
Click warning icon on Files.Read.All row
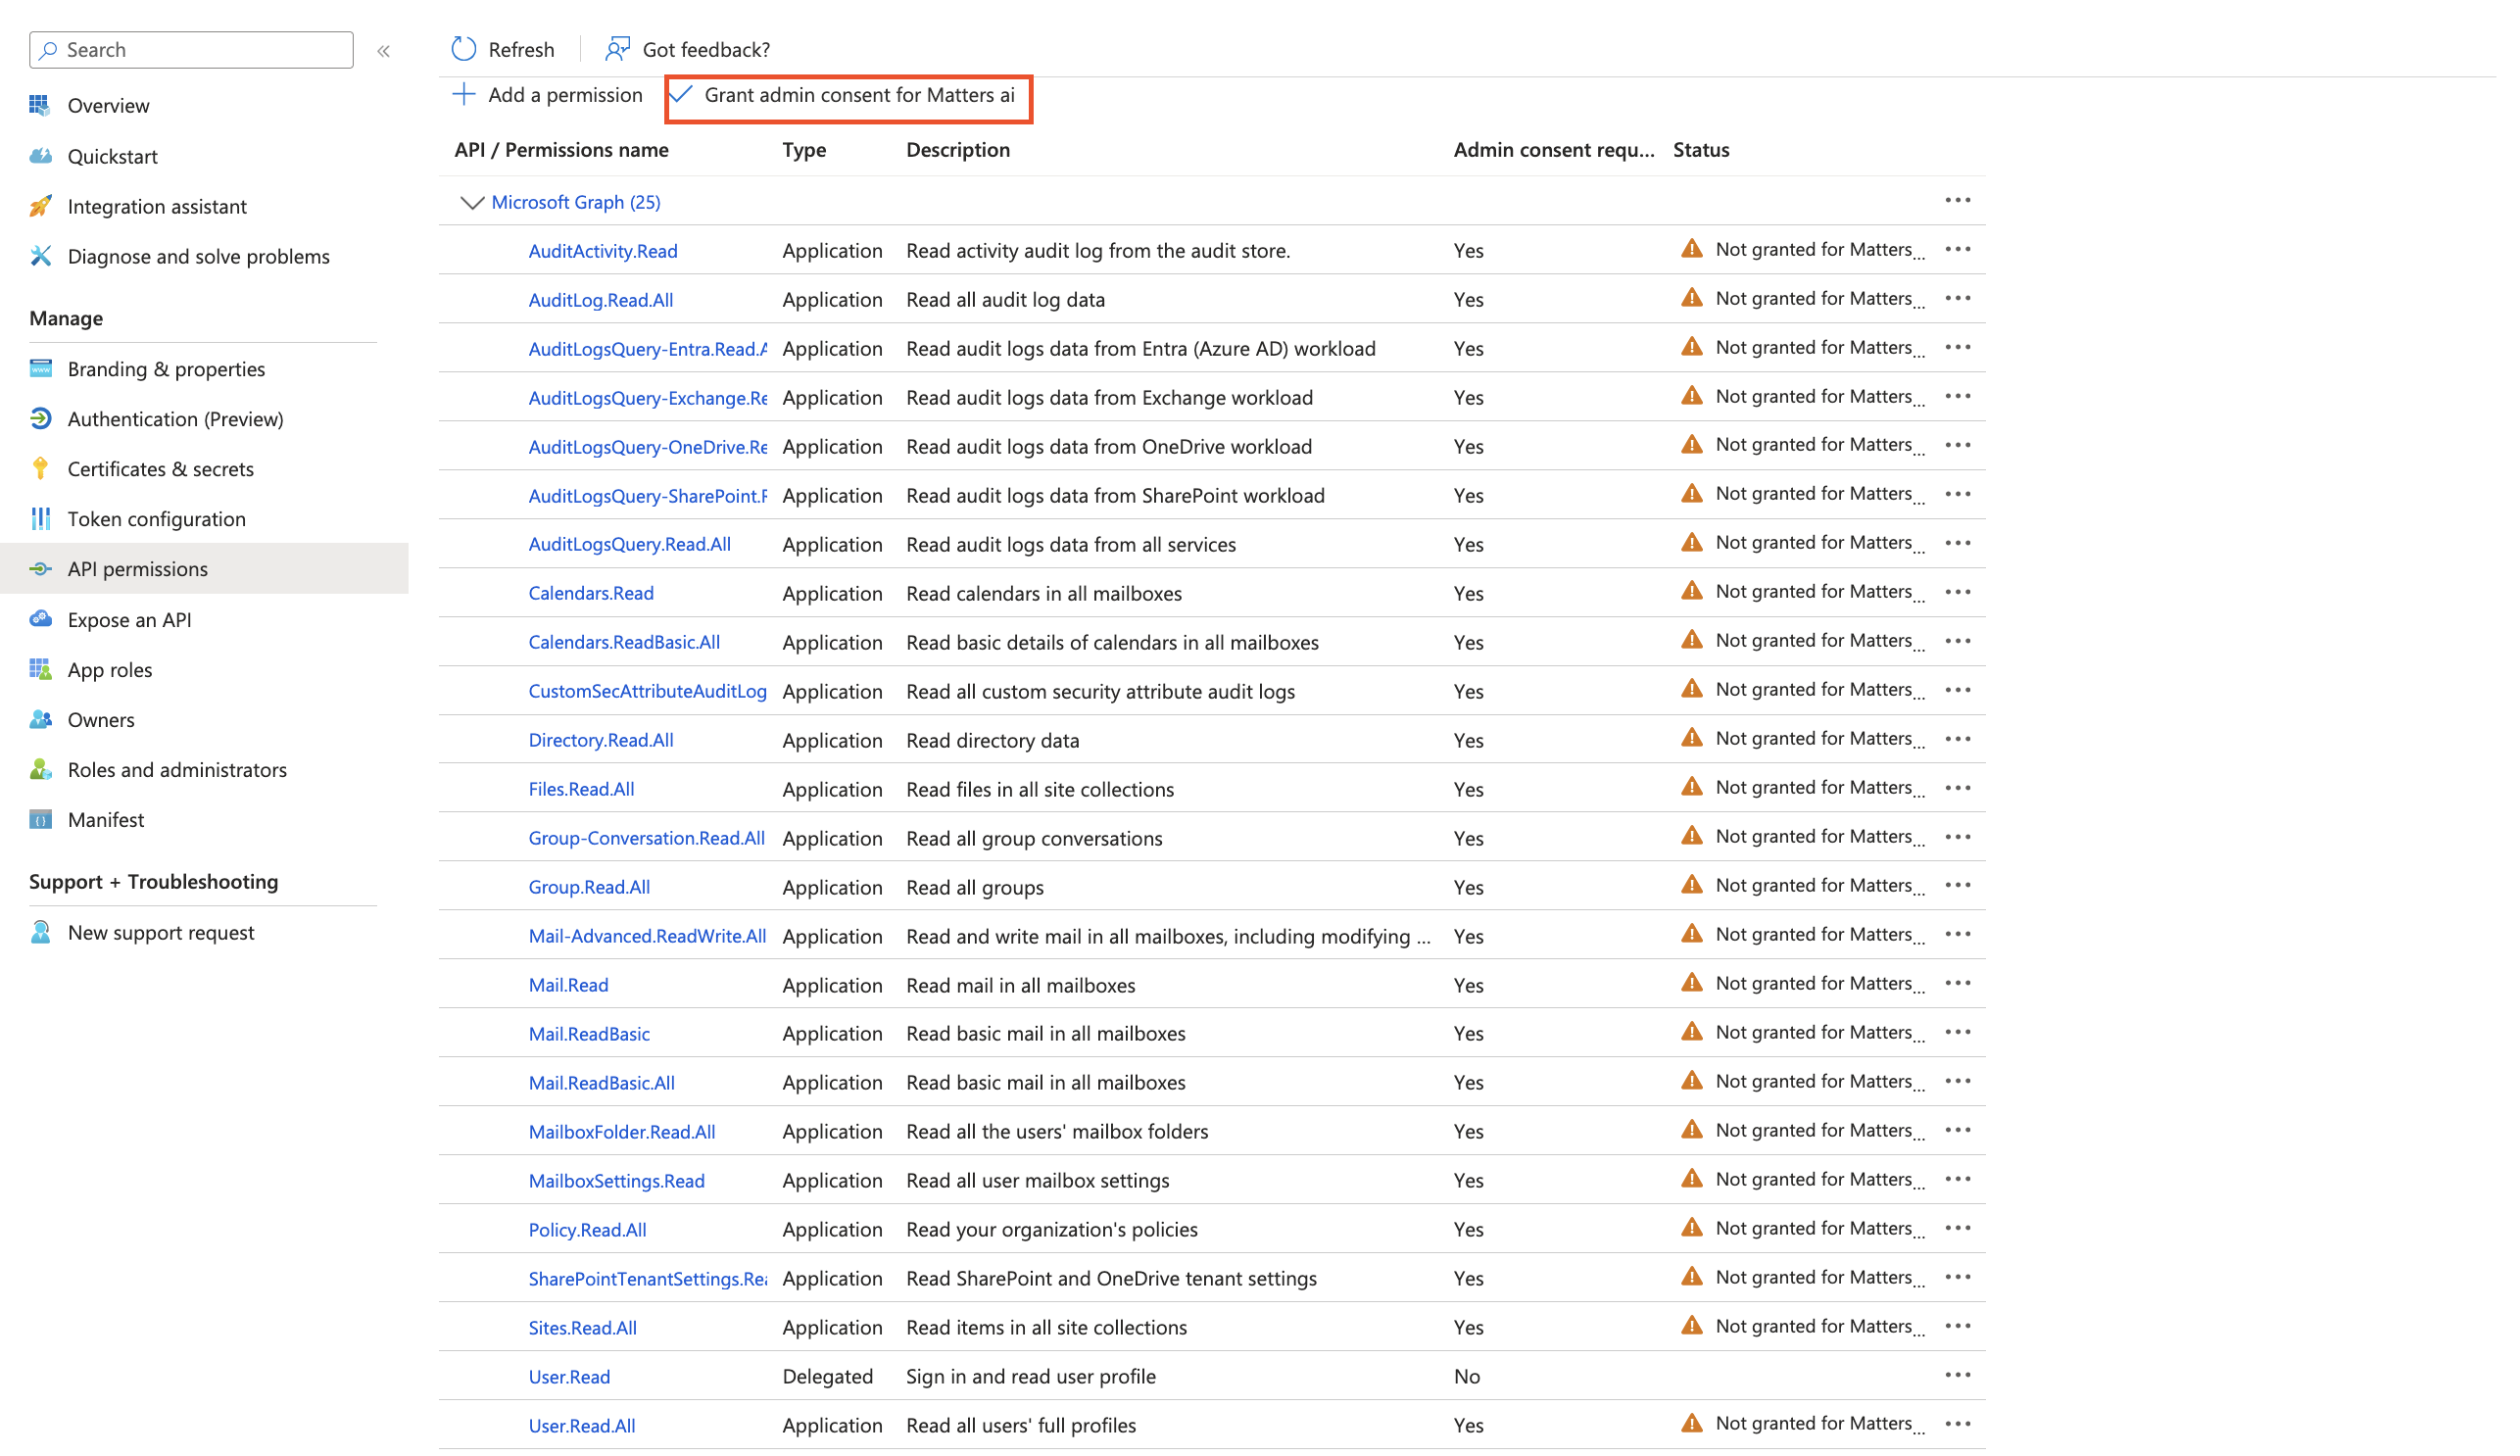[1691, 787]
